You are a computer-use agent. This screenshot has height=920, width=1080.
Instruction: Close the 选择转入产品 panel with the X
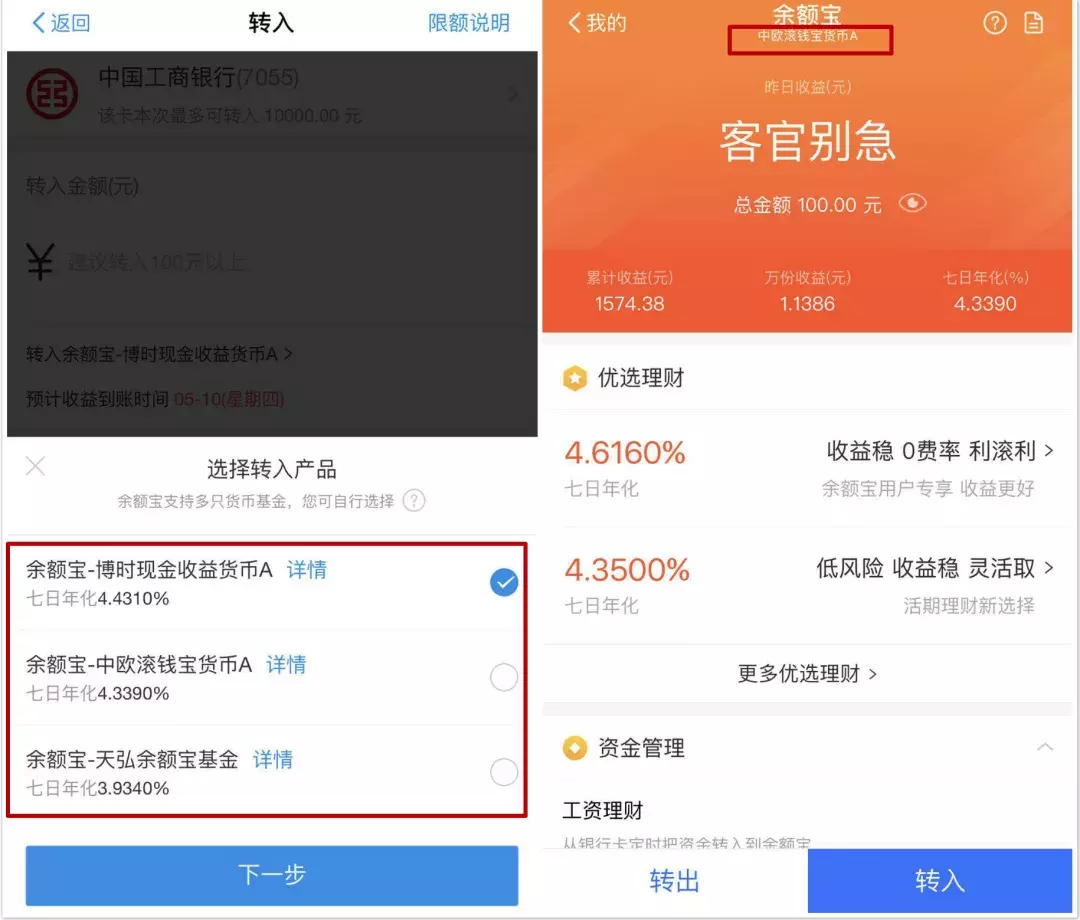click(x=35, y=466)
